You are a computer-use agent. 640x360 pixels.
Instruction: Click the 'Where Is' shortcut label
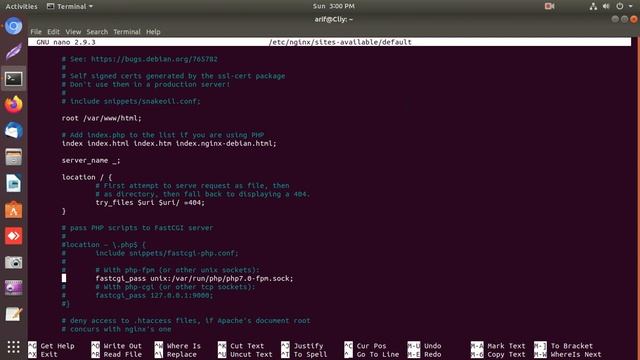coord(184,346)
